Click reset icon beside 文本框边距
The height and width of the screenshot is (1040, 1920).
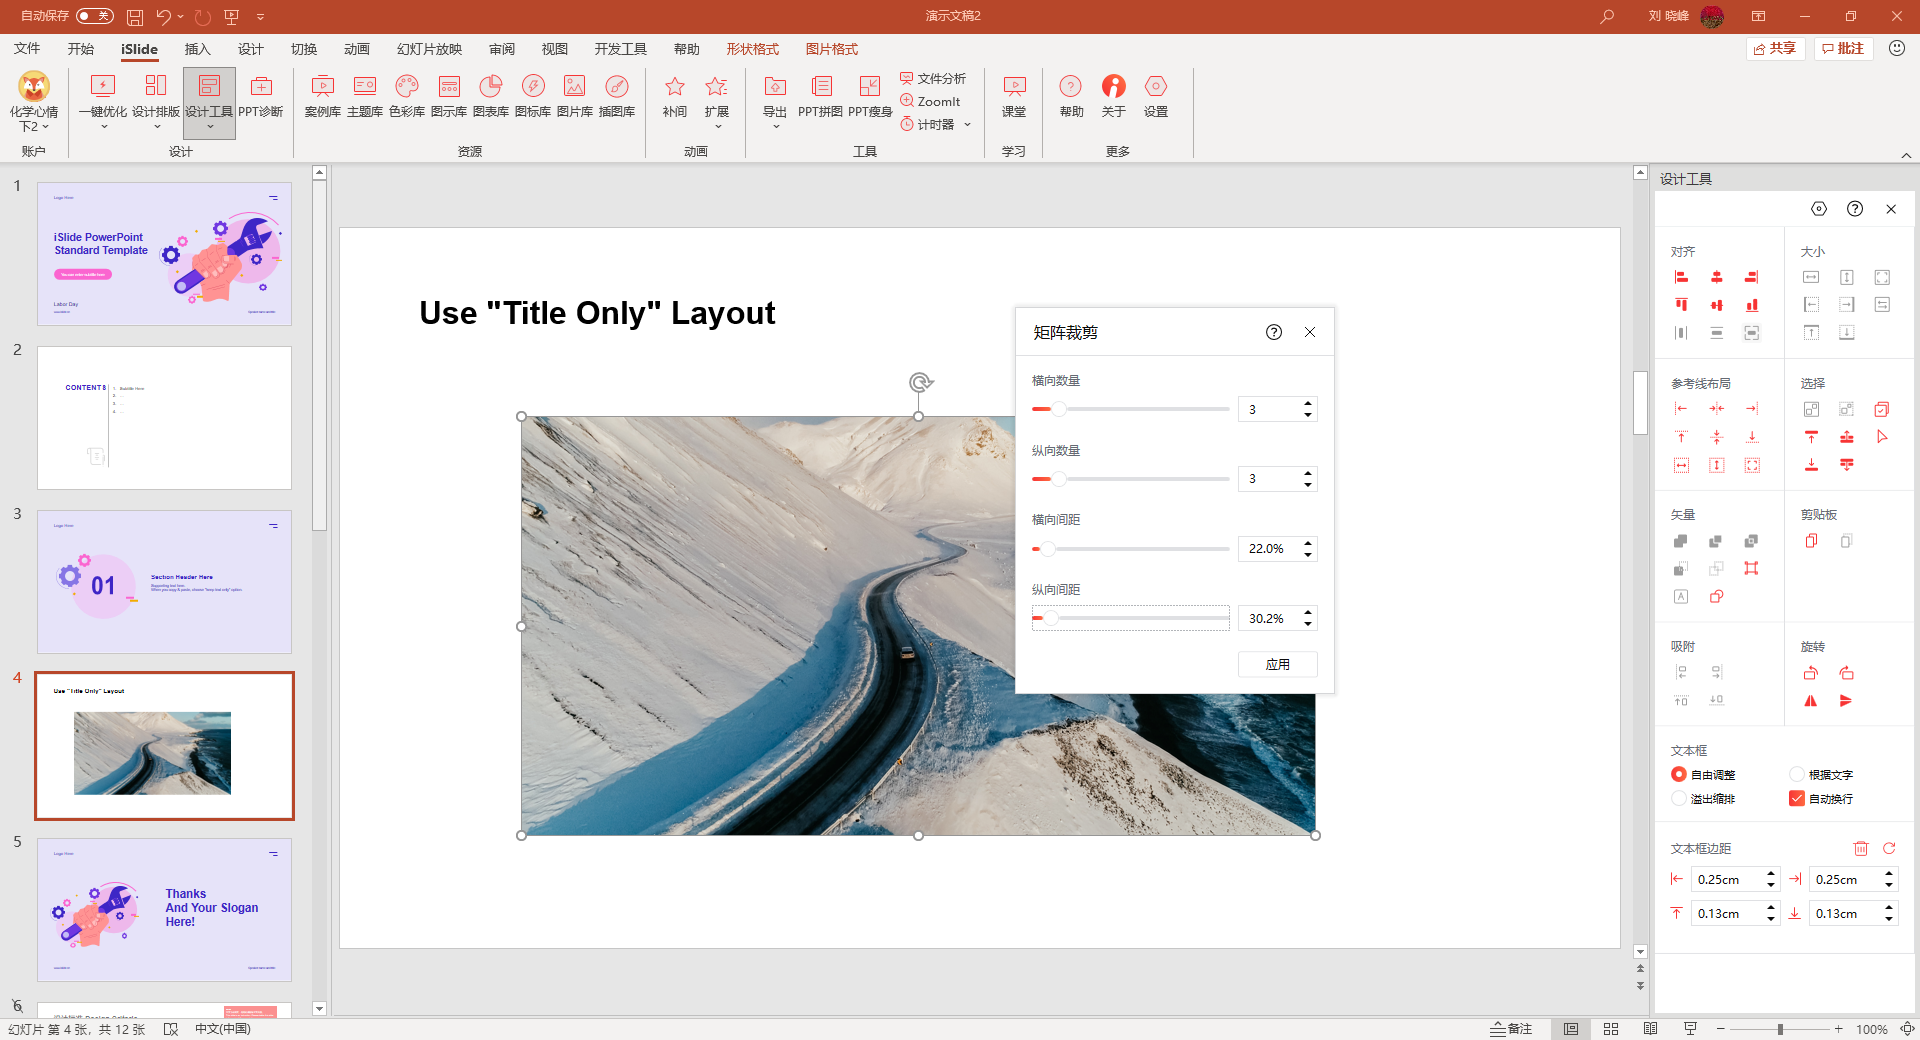1889,848
